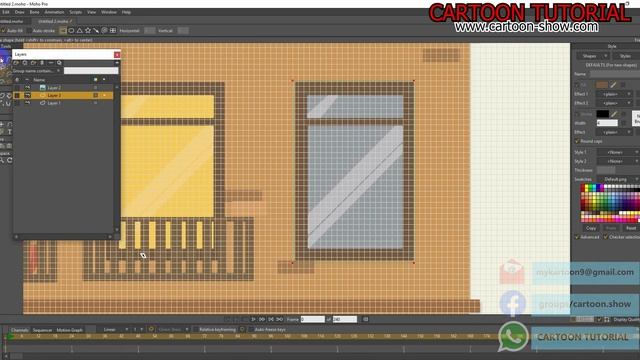The width and height of the screenshot is (640, 360).
Task: Open the Scripts menu
Action: (76, 12)
